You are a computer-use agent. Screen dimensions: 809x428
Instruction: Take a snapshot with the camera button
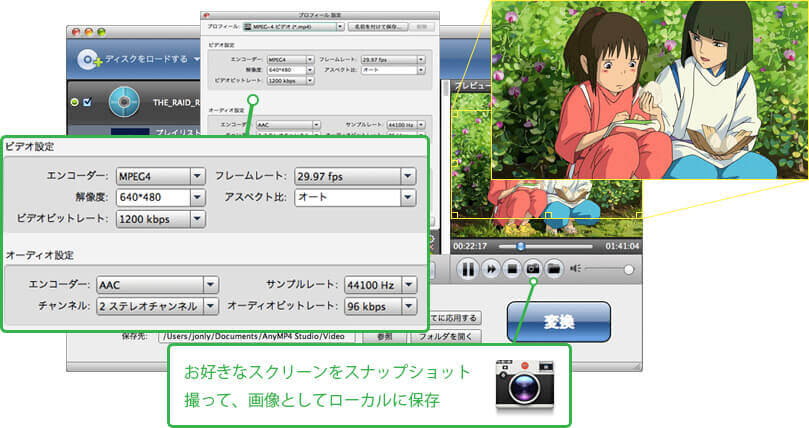click(532, 269)
